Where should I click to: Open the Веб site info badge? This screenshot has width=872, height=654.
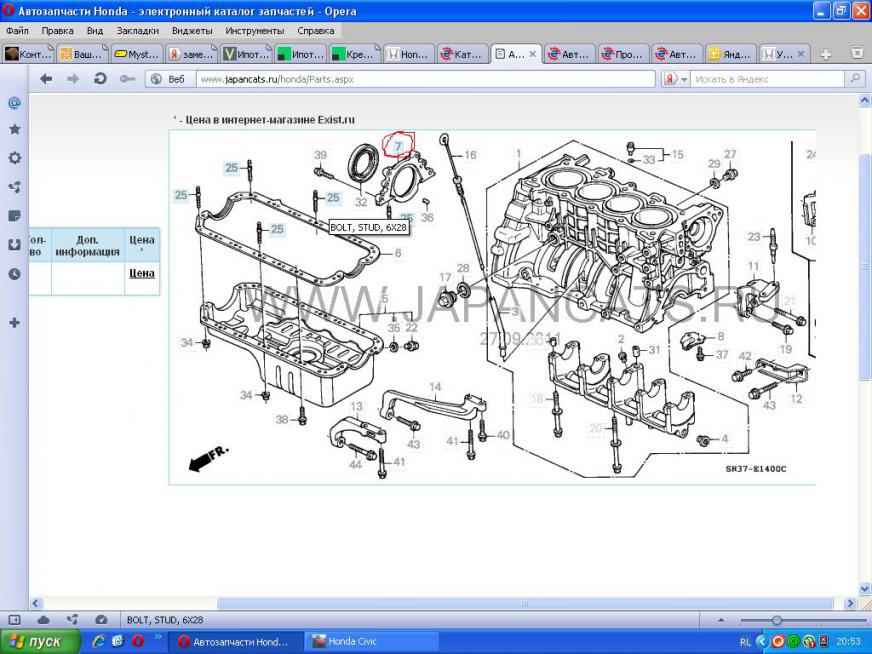(x=171, y=79)
